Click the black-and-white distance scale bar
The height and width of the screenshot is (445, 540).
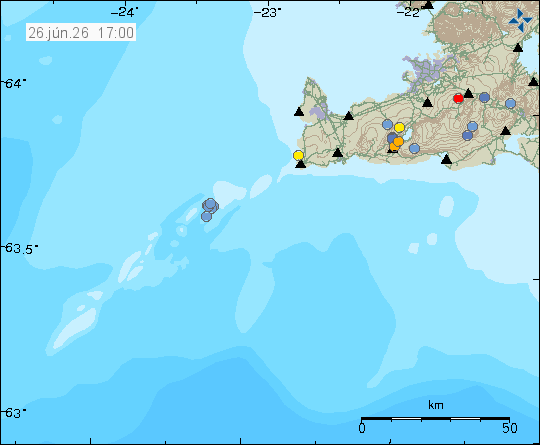coord(436,418)
